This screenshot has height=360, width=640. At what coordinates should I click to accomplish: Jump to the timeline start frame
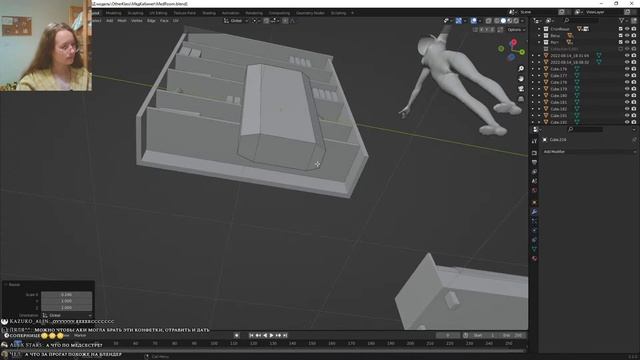click(251, 335)
